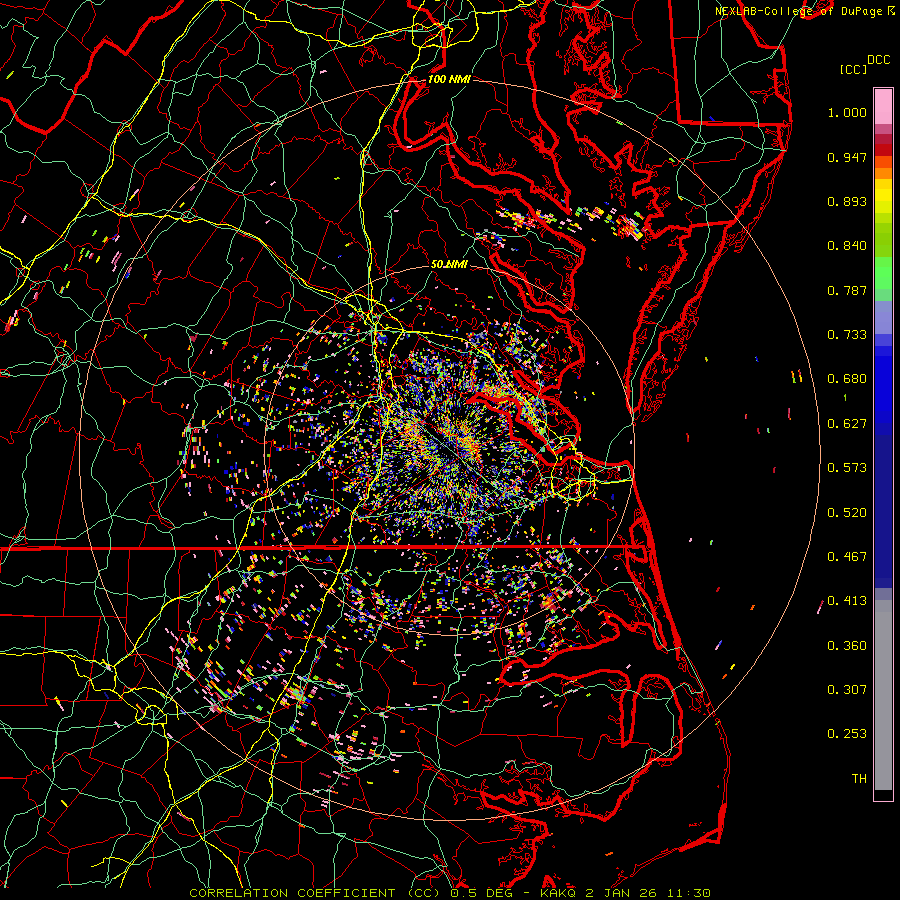Screen dimensions: 900x900
Task: Click the 0.360 legend value
Action: 847,646
